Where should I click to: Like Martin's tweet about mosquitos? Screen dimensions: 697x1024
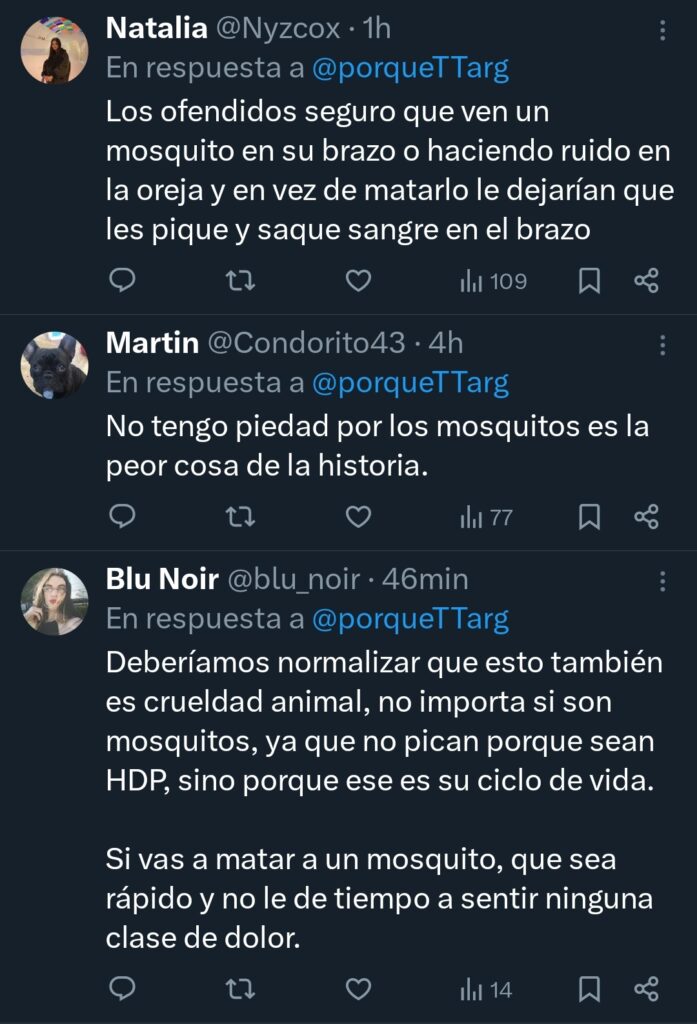[x=358, y=516]
